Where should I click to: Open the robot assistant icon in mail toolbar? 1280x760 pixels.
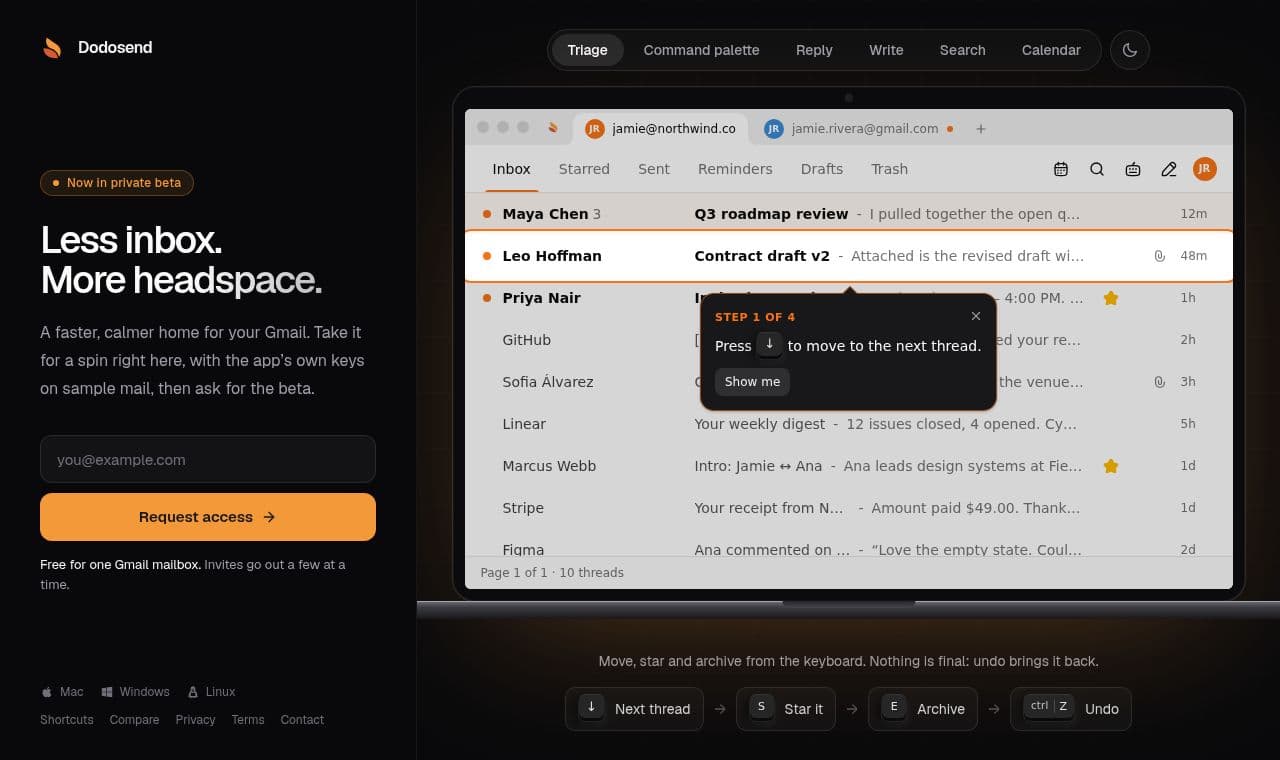(1133, 169)
